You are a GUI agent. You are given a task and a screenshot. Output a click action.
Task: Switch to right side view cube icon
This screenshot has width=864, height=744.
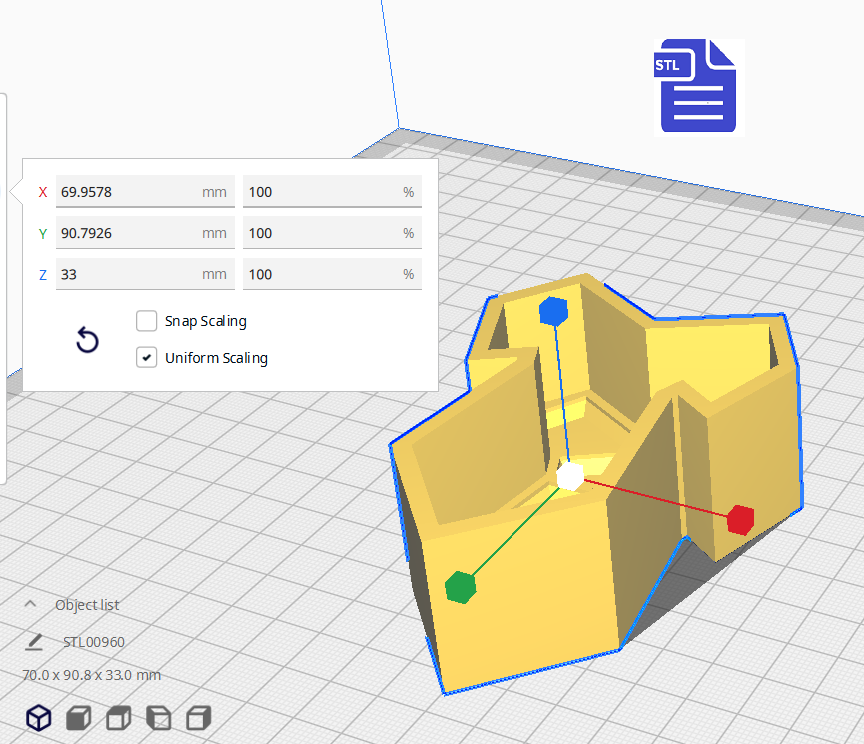199,717
